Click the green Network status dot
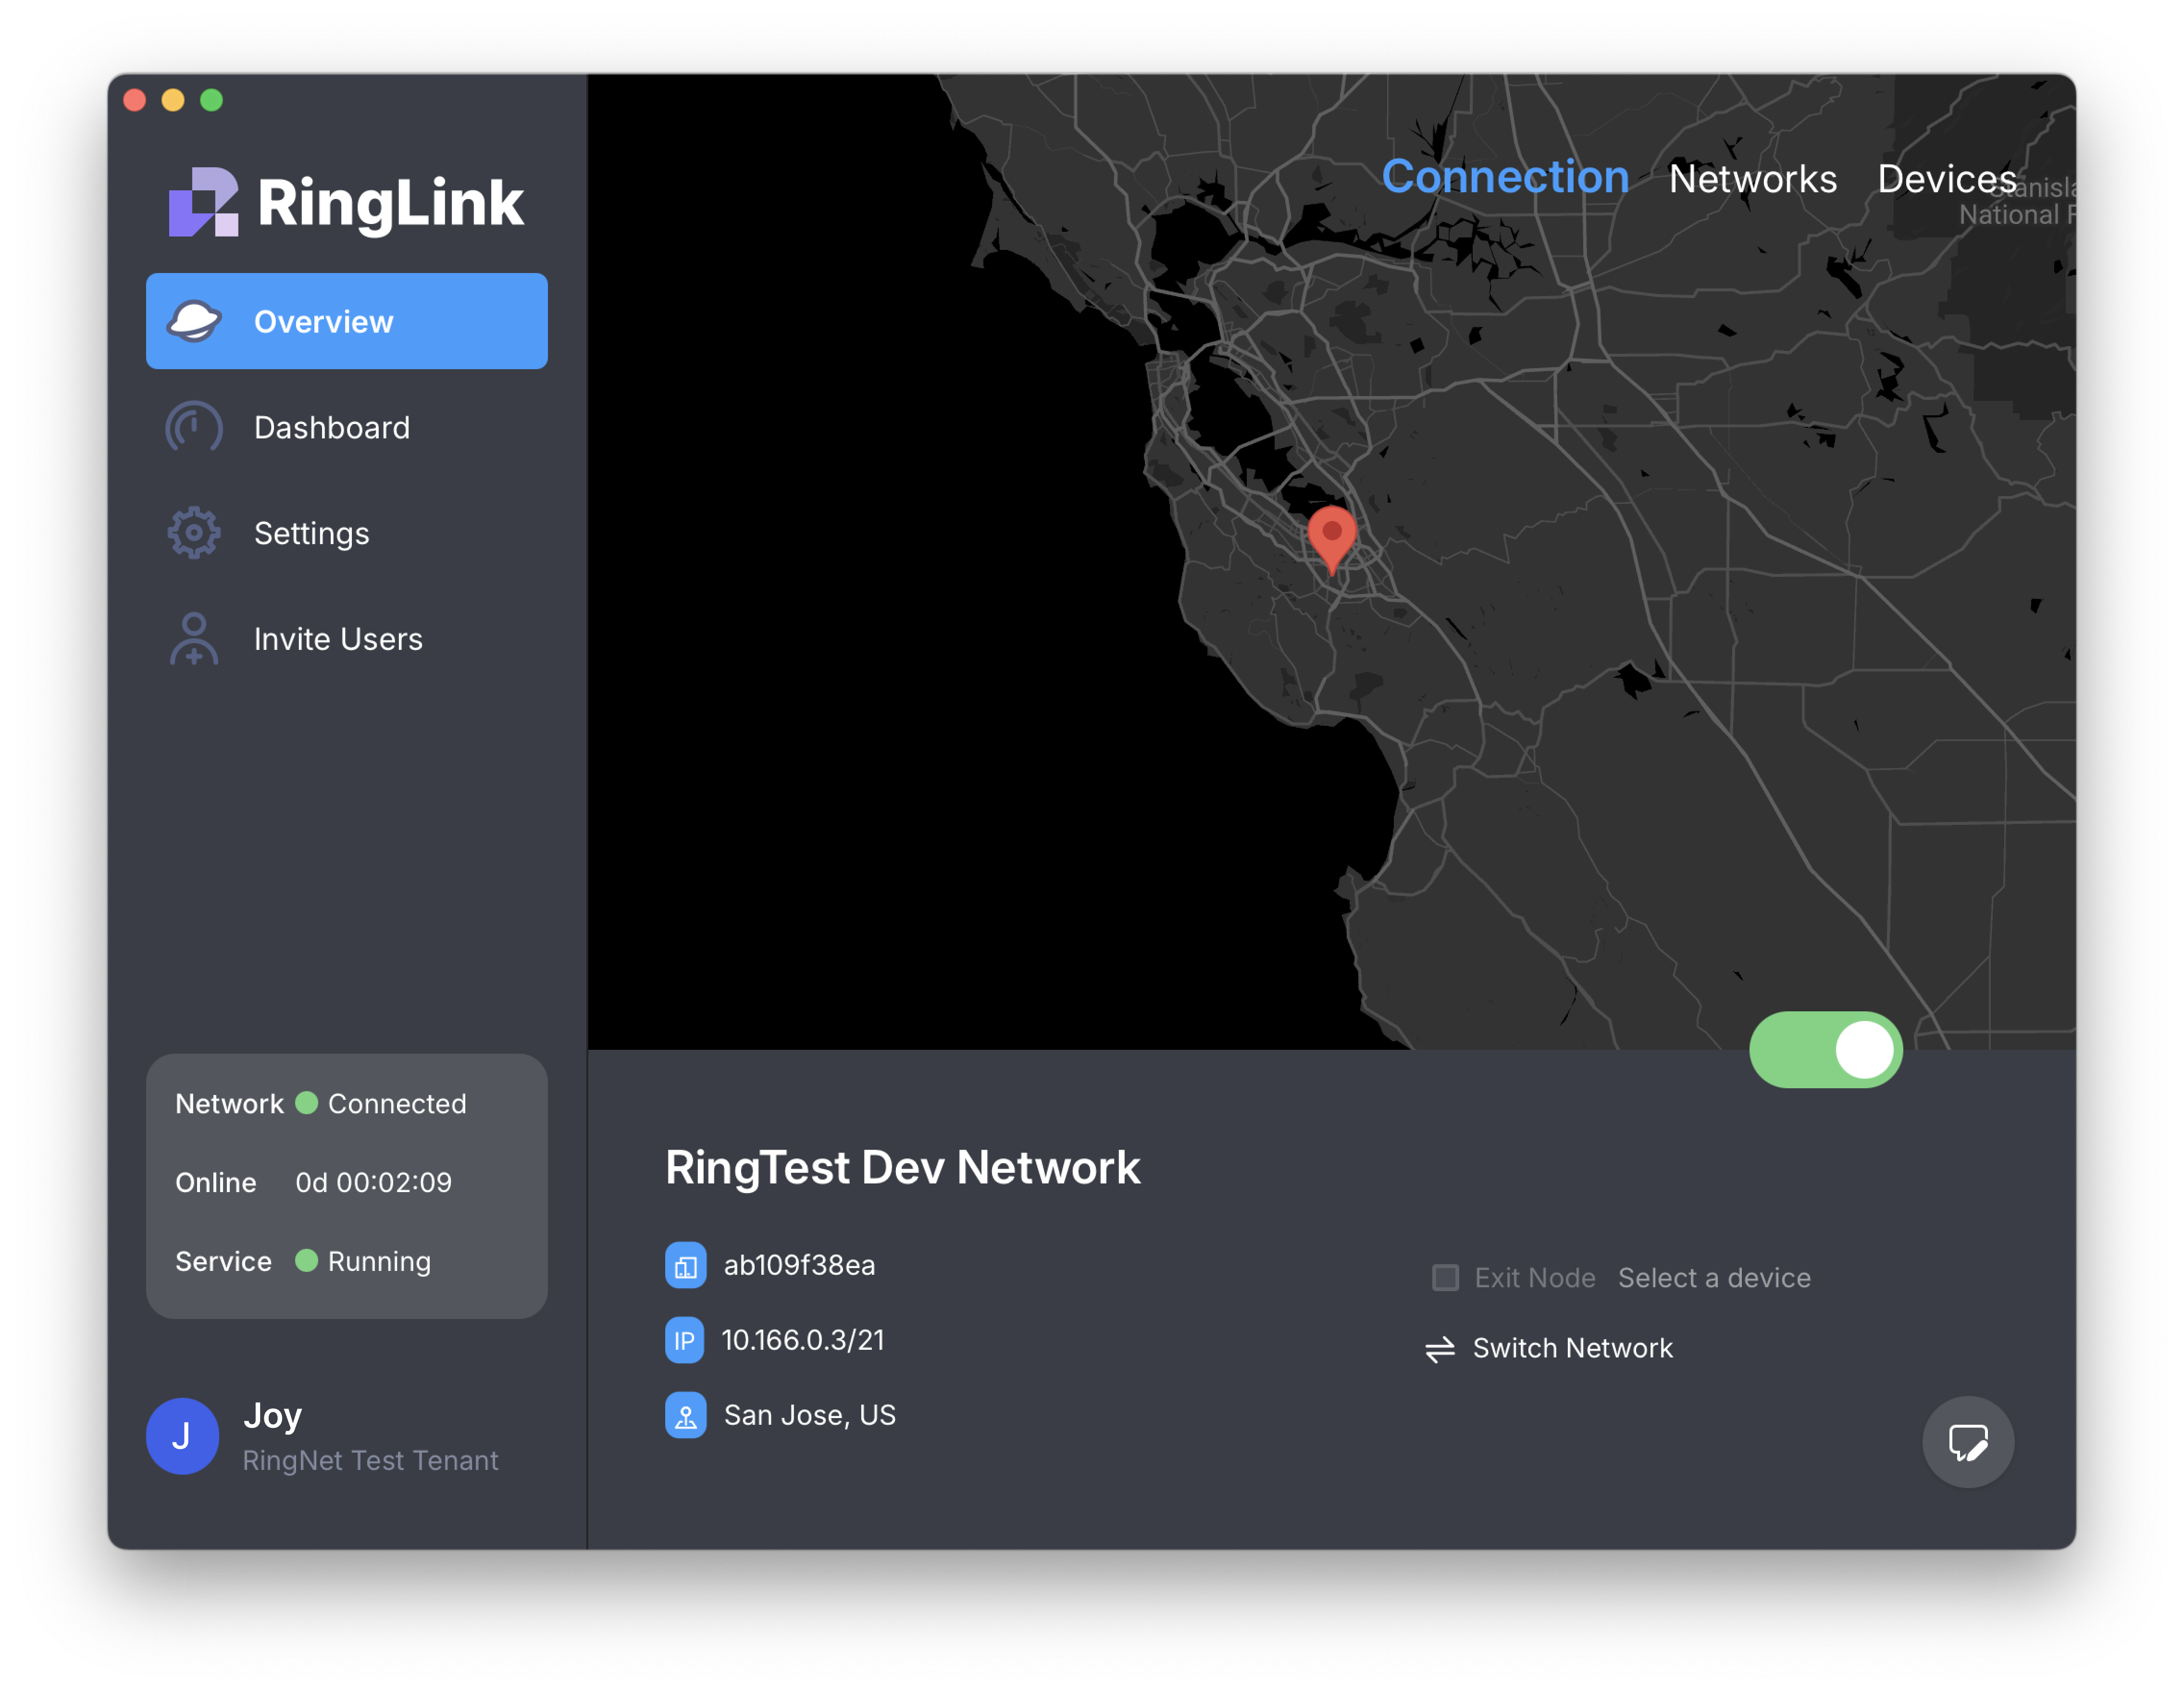Viewport: 2184px width, 1692px height. tap(307, 1103)
